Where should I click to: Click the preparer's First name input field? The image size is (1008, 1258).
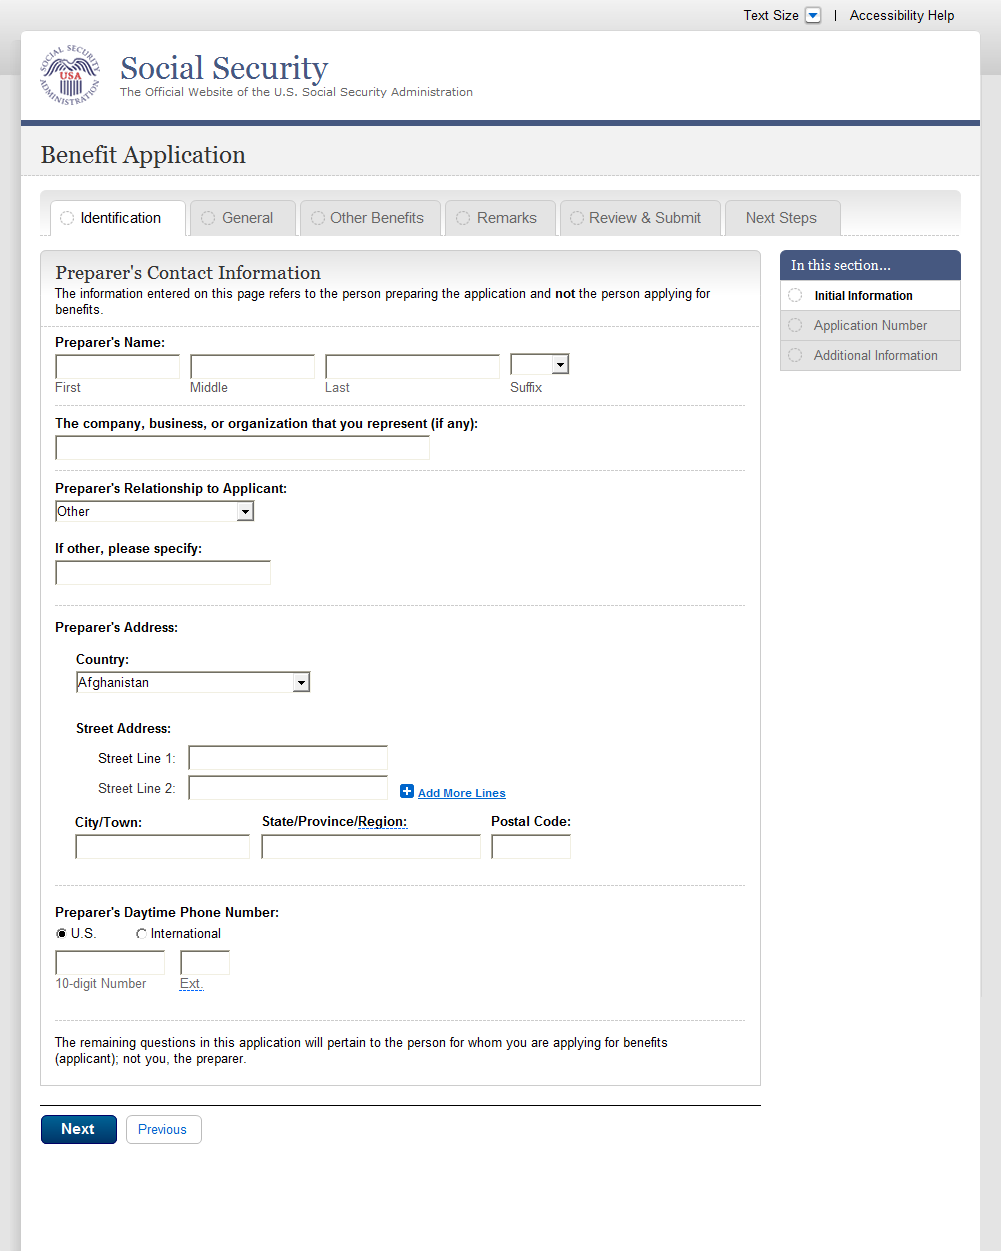tap(117, 366)
